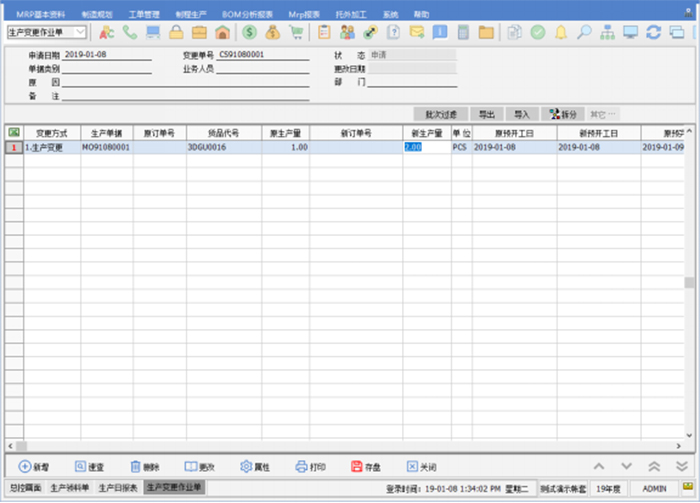The width and height of the screenshot is (700, 503).
Task: Open the 制程生产 menu
Action: (x=192, y=15)
